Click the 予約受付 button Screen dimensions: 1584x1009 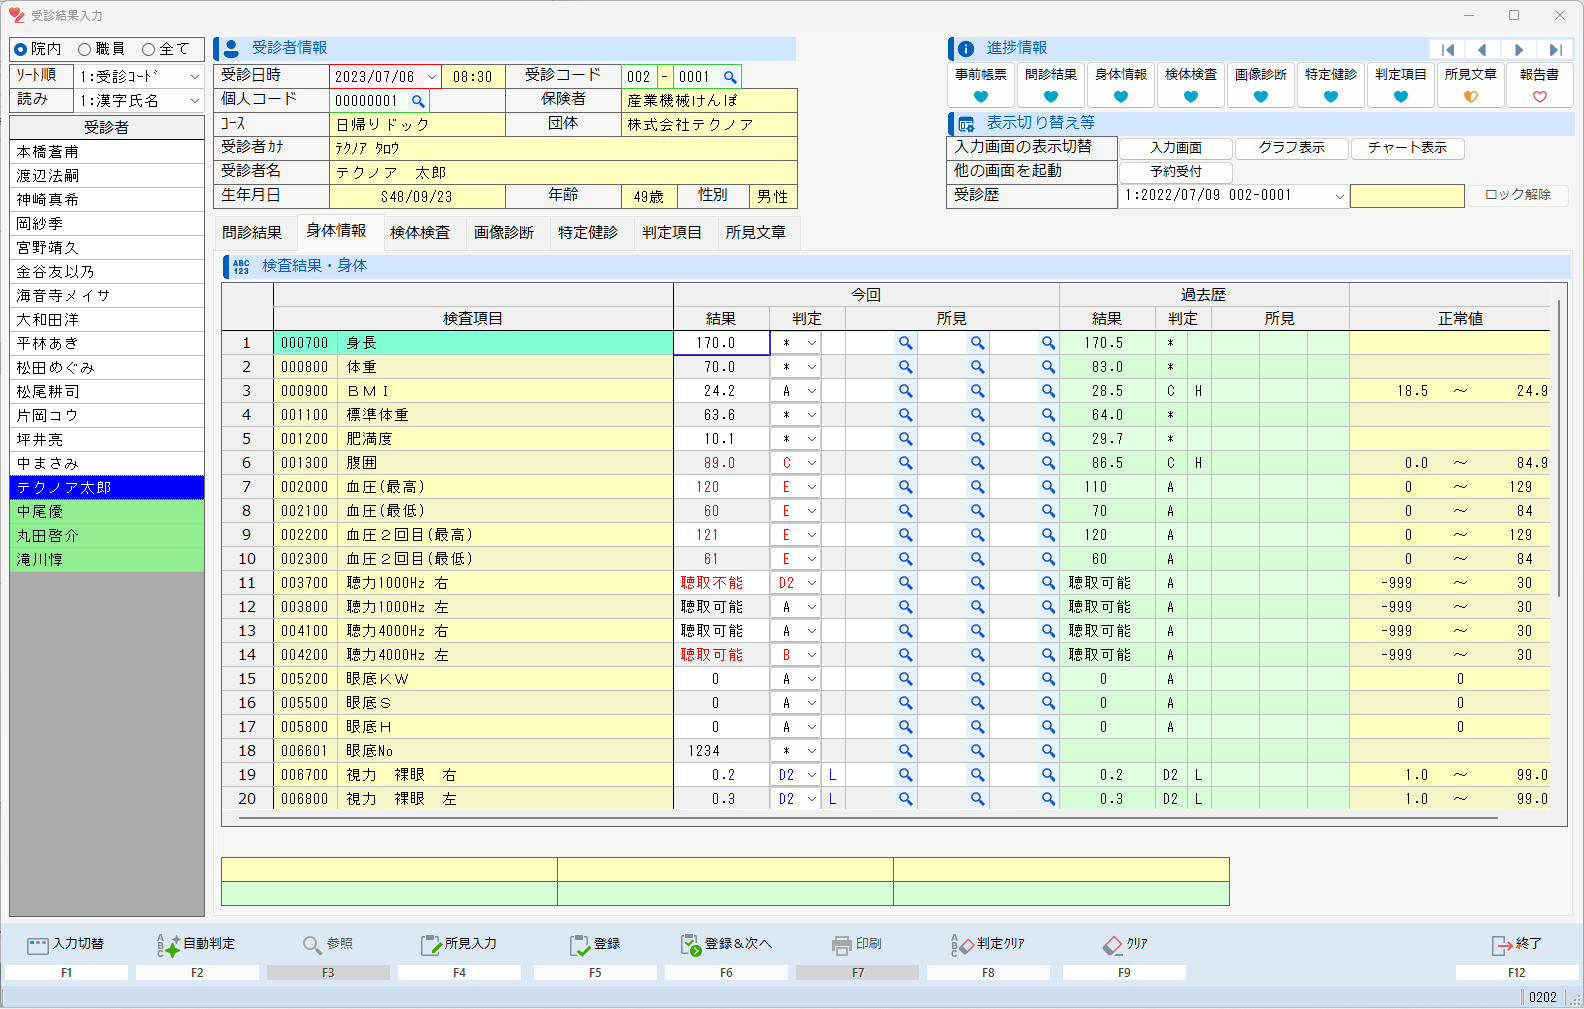coord(1175,172)
